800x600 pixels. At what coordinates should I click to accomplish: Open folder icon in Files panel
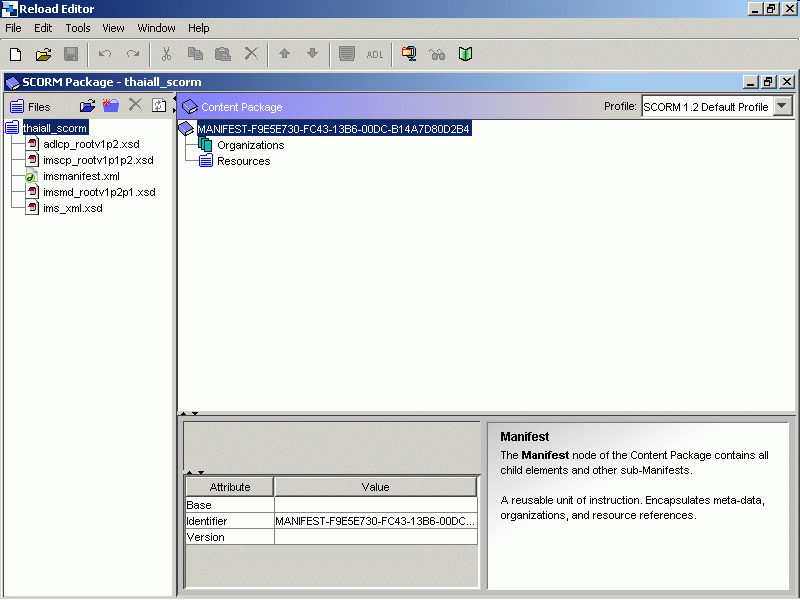tap(88, 106)
